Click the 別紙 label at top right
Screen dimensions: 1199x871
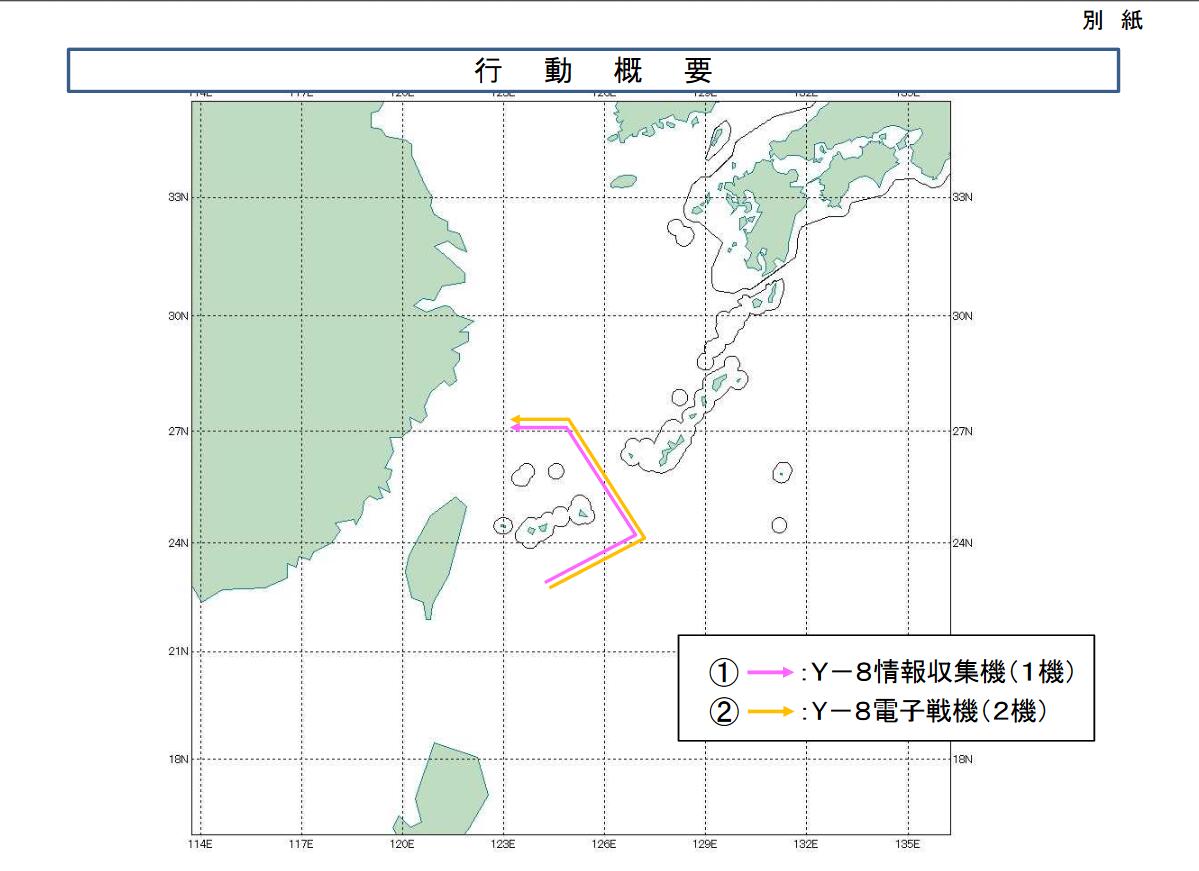point(1111,21)
